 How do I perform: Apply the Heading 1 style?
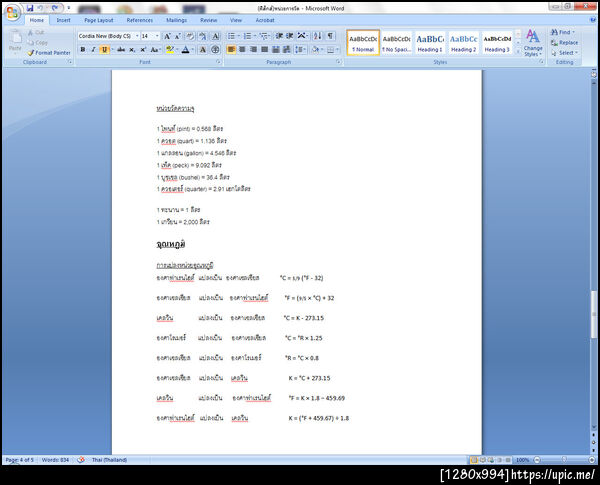pyautogui.click(x=430, y=43)
